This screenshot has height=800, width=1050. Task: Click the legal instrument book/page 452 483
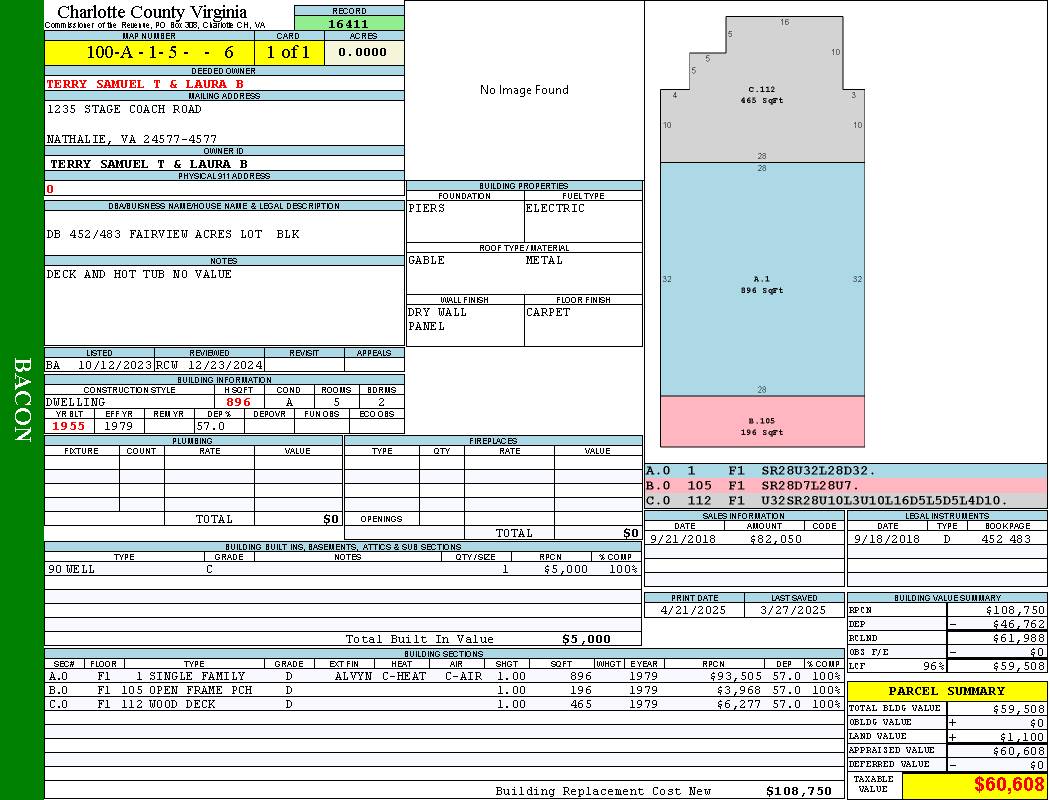(1006, 539)
